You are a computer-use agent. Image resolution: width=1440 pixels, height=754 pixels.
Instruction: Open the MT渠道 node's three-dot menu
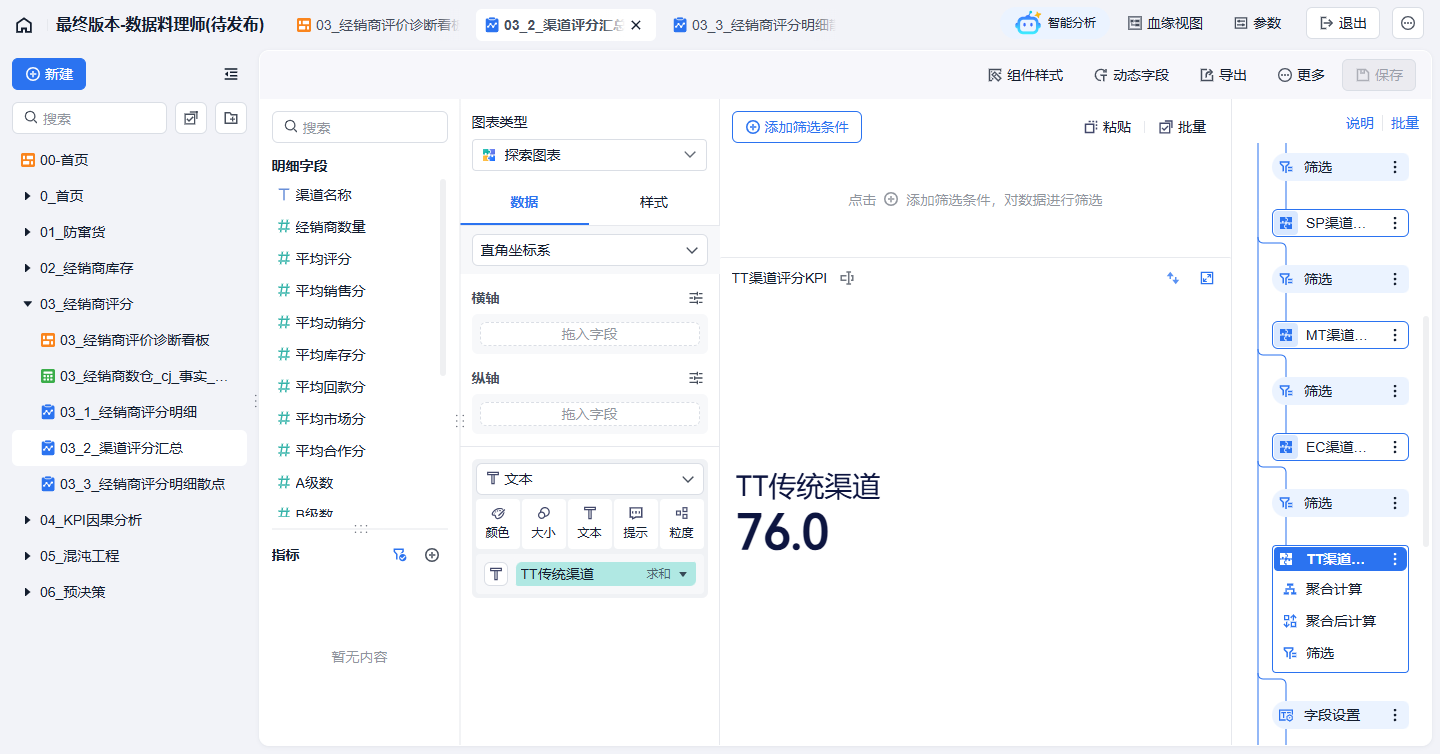(1395, 335)
